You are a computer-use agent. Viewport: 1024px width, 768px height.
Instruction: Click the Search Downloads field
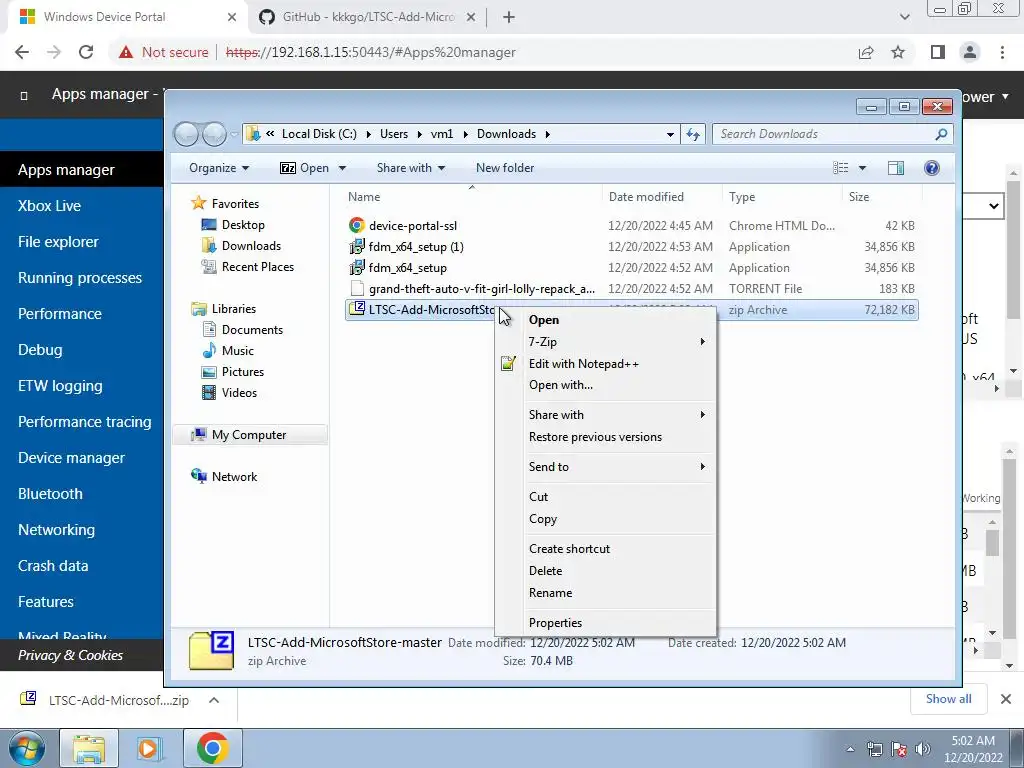click(x=832, y=134)
